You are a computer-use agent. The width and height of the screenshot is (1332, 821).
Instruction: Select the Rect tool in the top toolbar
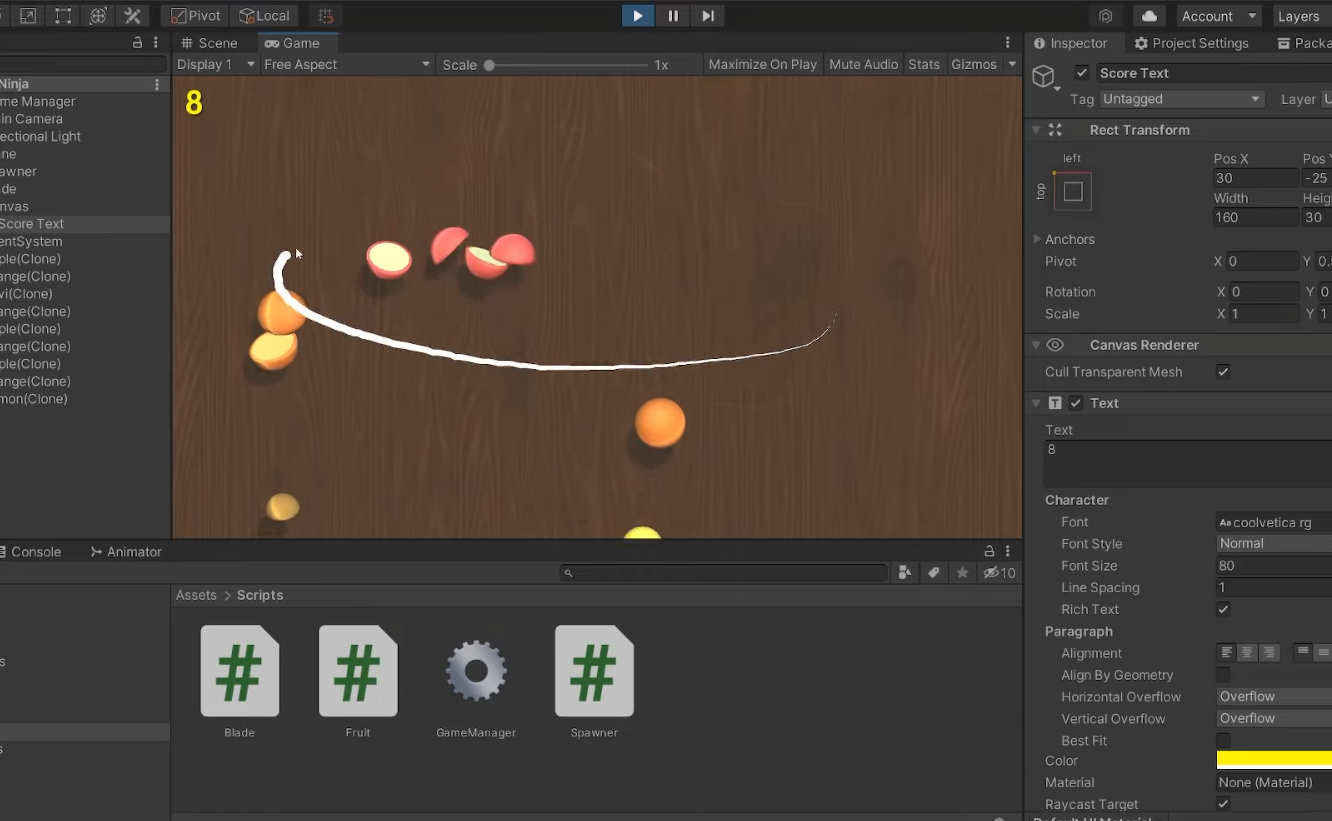click(x=63, y=16)
